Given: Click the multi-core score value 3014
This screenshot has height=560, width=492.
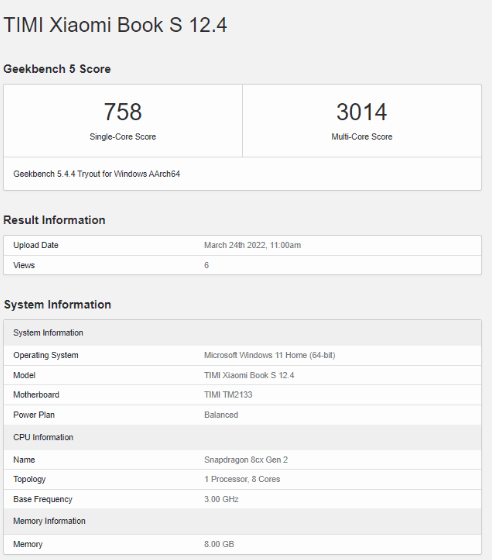Looking at the screenshot, I should pyautogui.click(x=362, y=112).
